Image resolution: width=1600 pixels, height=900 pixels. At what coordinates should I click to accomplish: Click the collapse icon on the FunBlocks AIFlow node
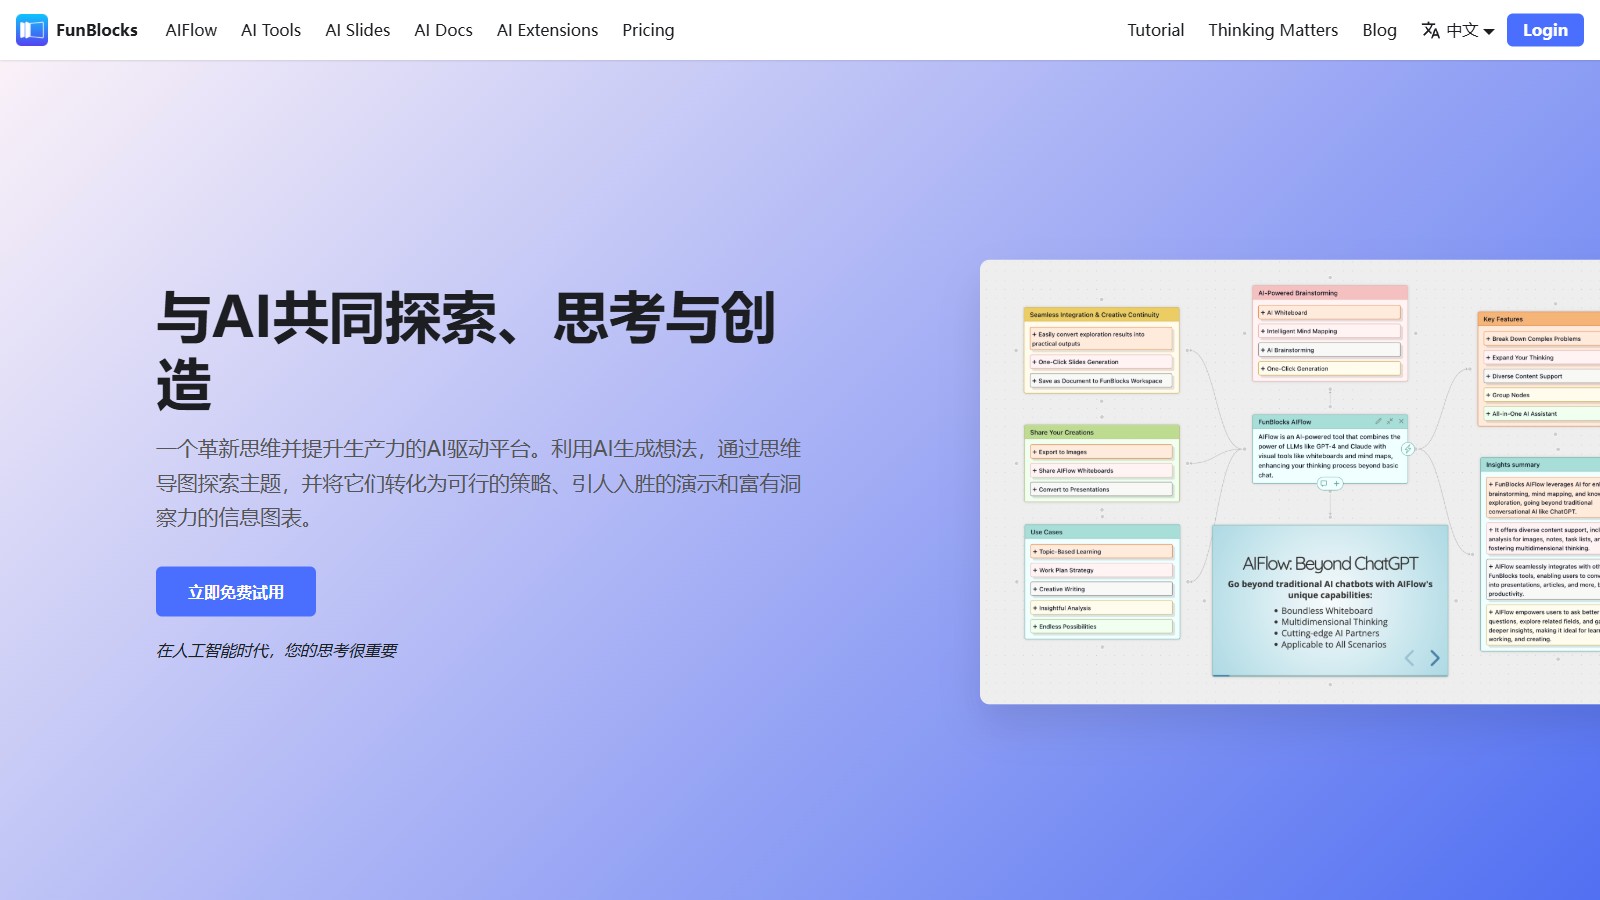tap(1390, 421)
